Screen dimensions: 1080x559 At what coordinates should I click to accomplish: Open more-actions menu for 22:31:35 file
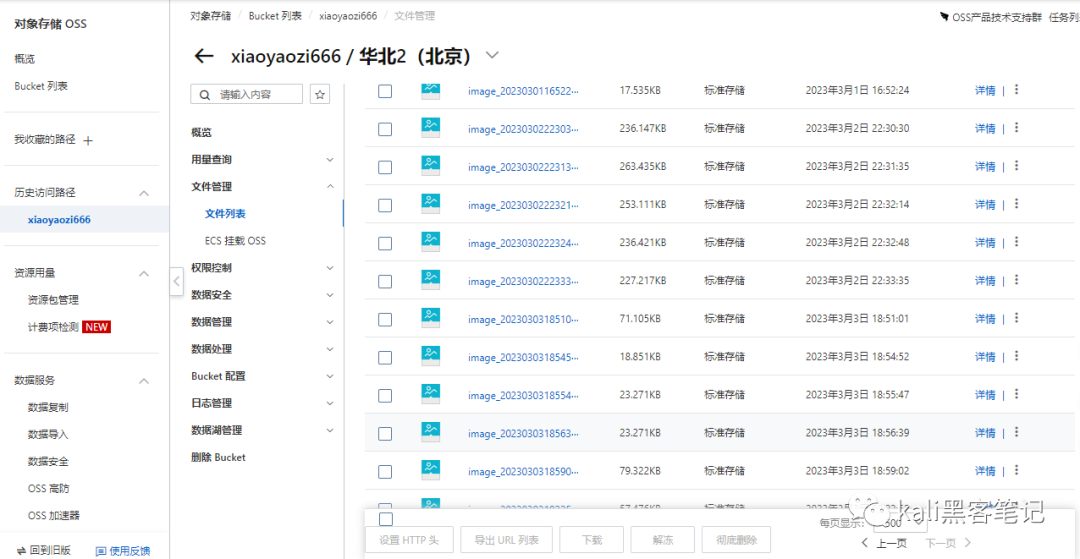pyautogui.click(x=1017, y=166)
